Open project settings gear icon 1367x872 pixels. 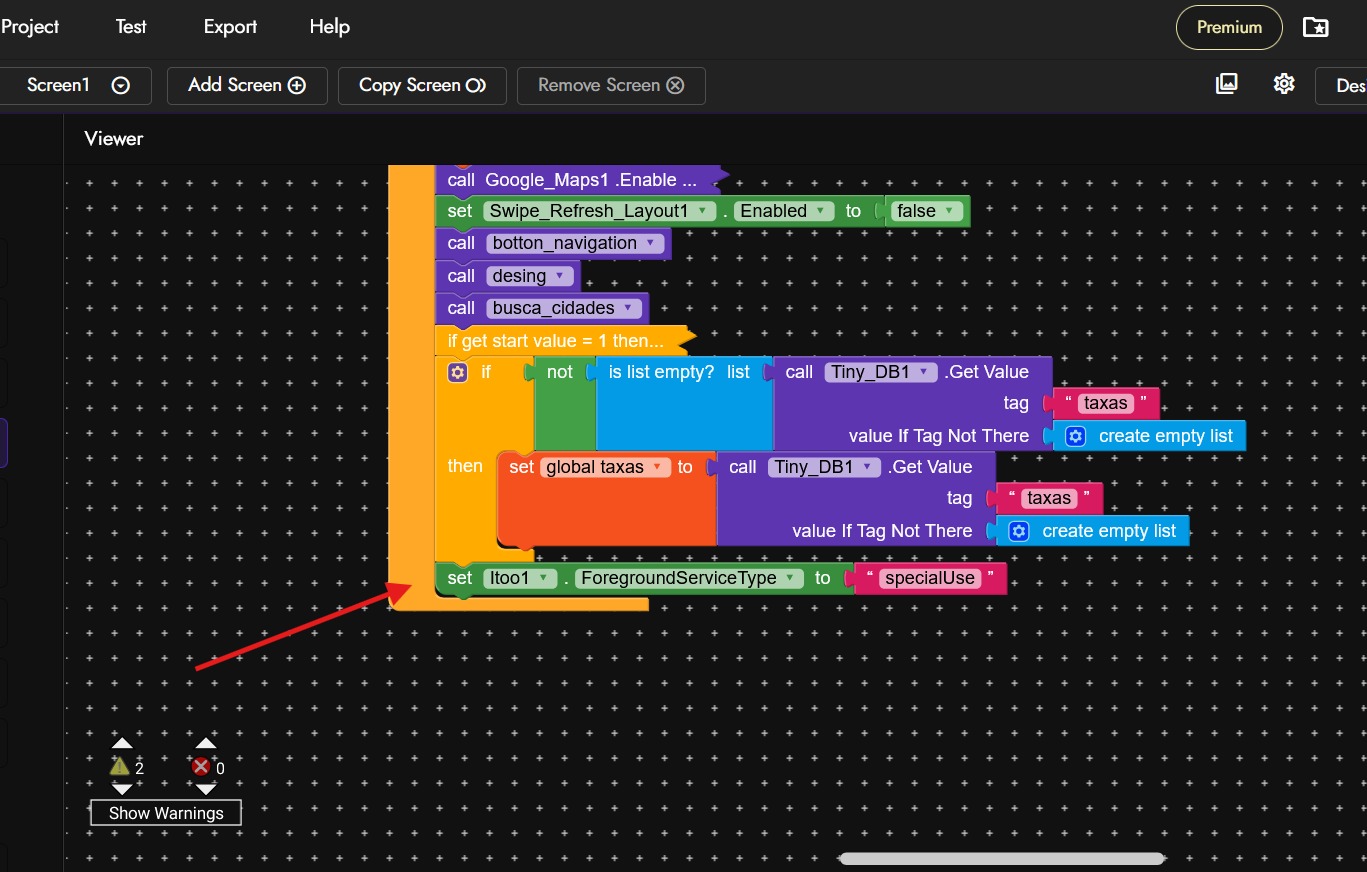coord(1284,84)
